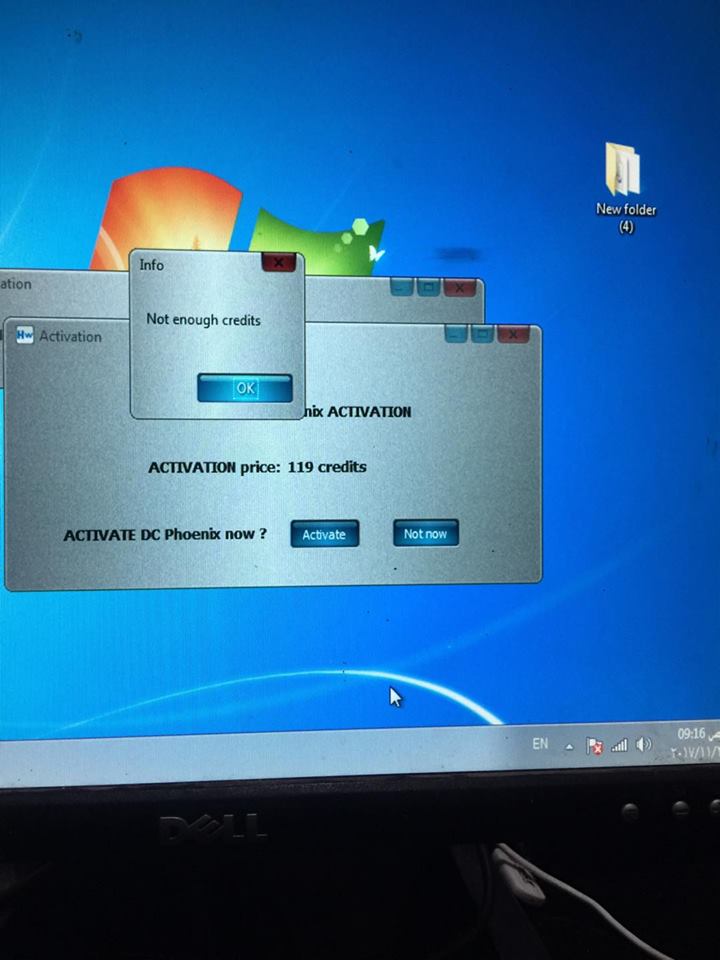Open the volume speaker icon
720x960 pixels.
(644, 745)
